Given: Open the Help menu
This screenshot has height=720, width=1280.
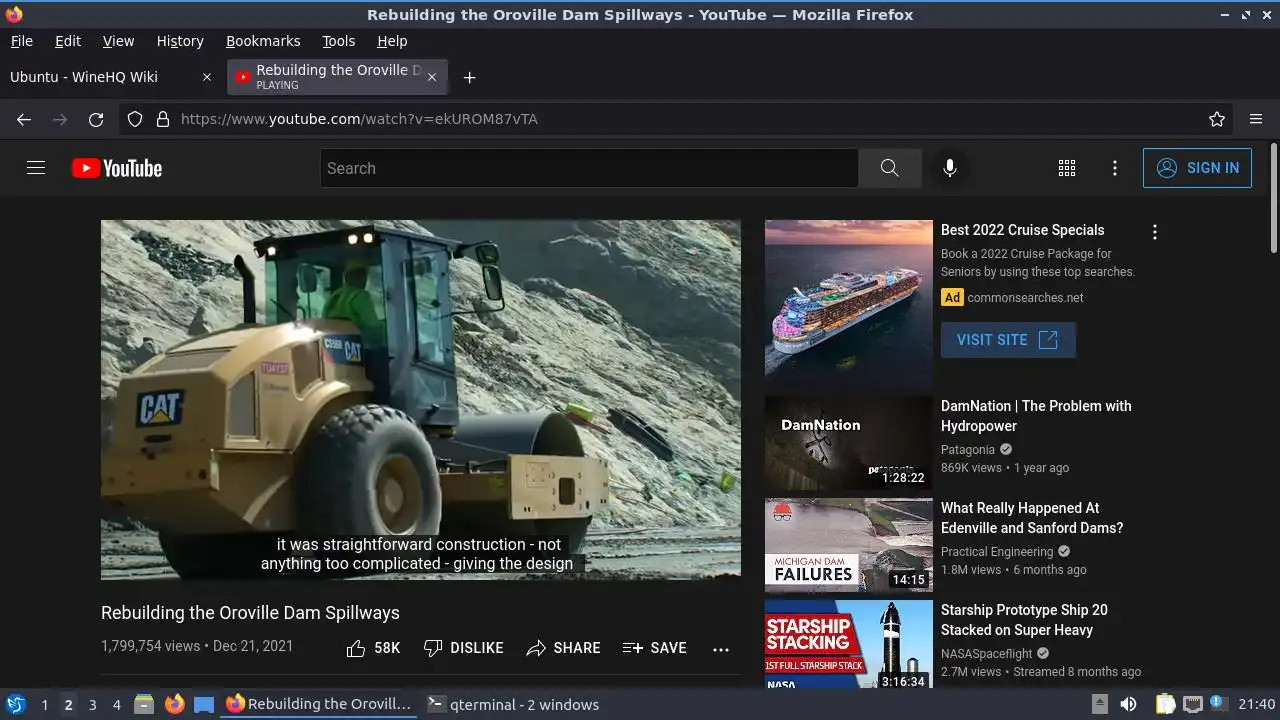Looking at the screenshot, I should (x=392, y=41).
